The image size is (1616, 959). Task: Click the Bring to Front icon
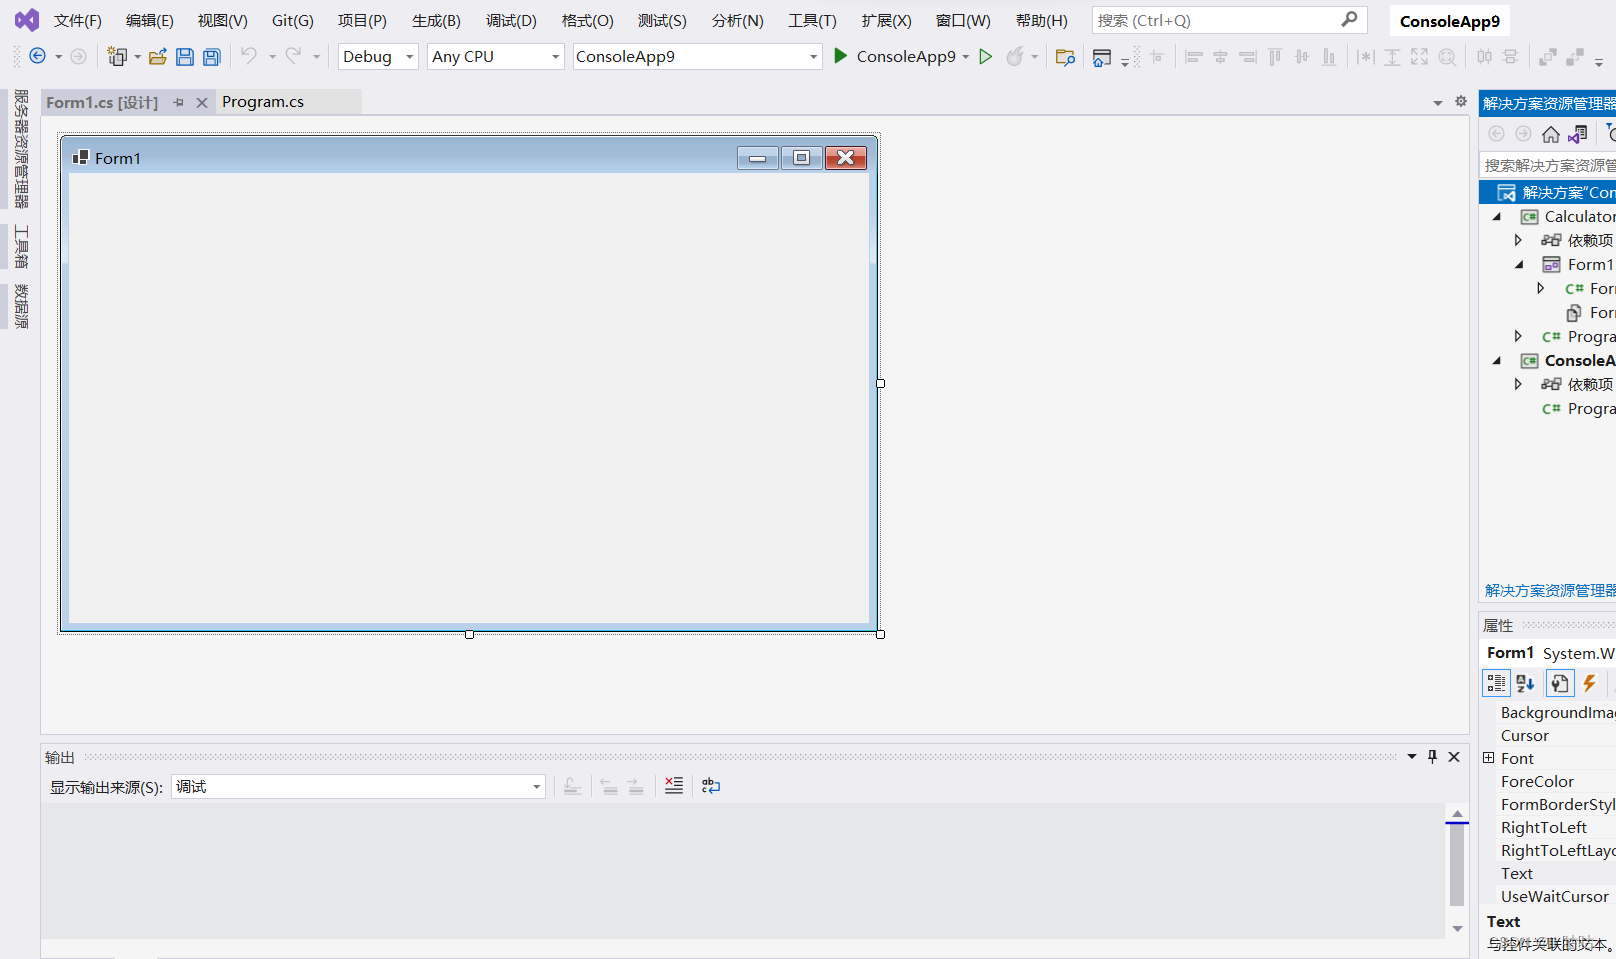coord(1547,57)
